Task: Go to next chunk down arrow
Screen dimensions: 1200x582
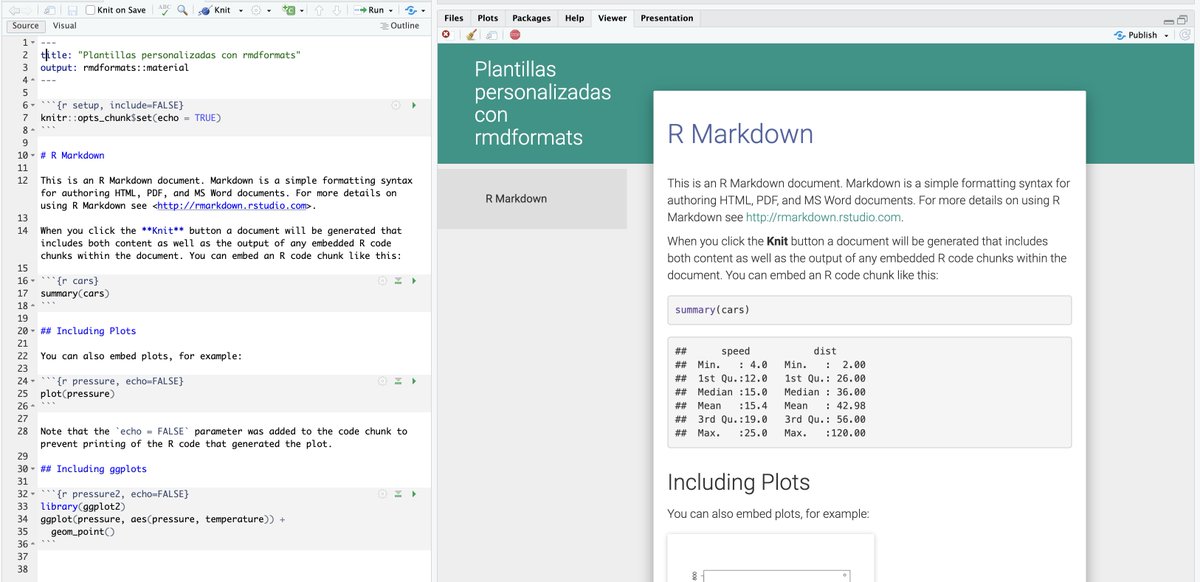Action: point(336,10)
